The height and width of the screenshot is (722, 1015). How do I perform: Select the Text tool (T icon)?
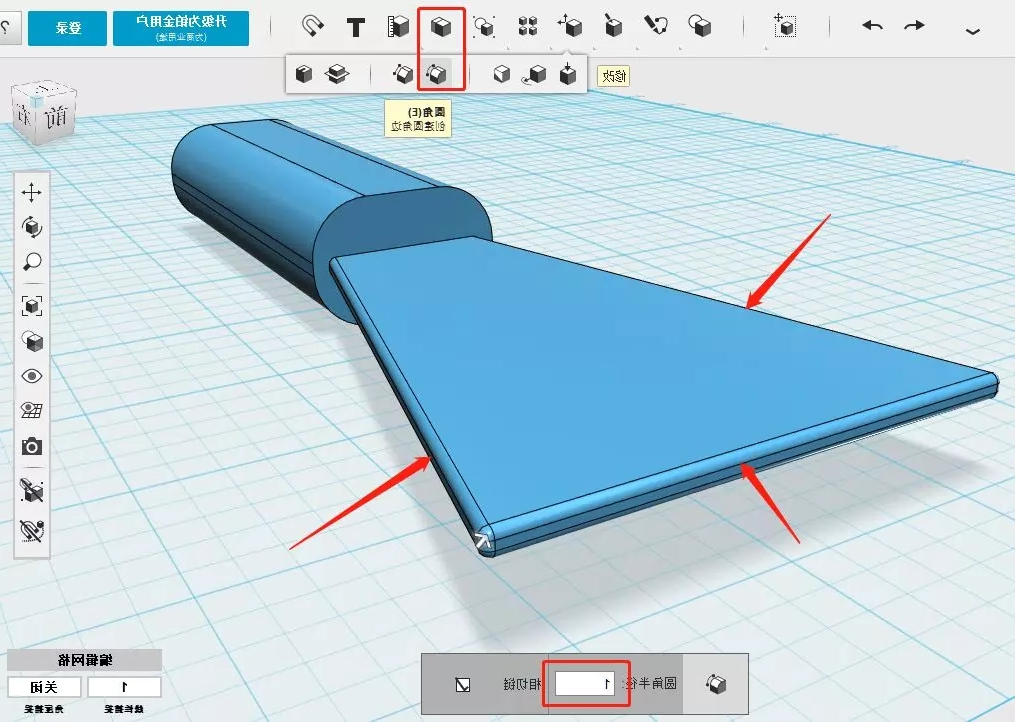[355, 27]
